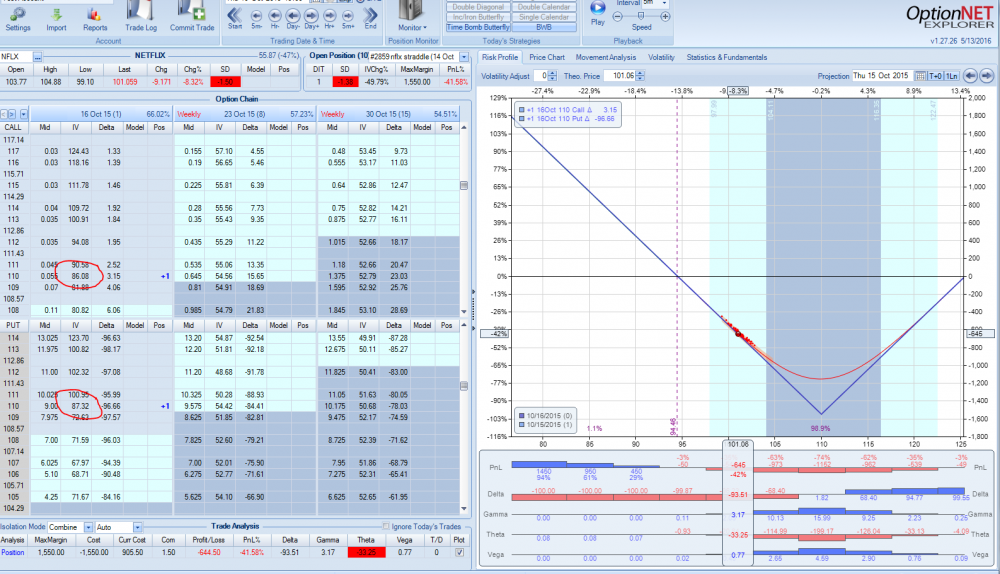
Task: Decrease playback speed with minus icon
Action: point(617,17)
